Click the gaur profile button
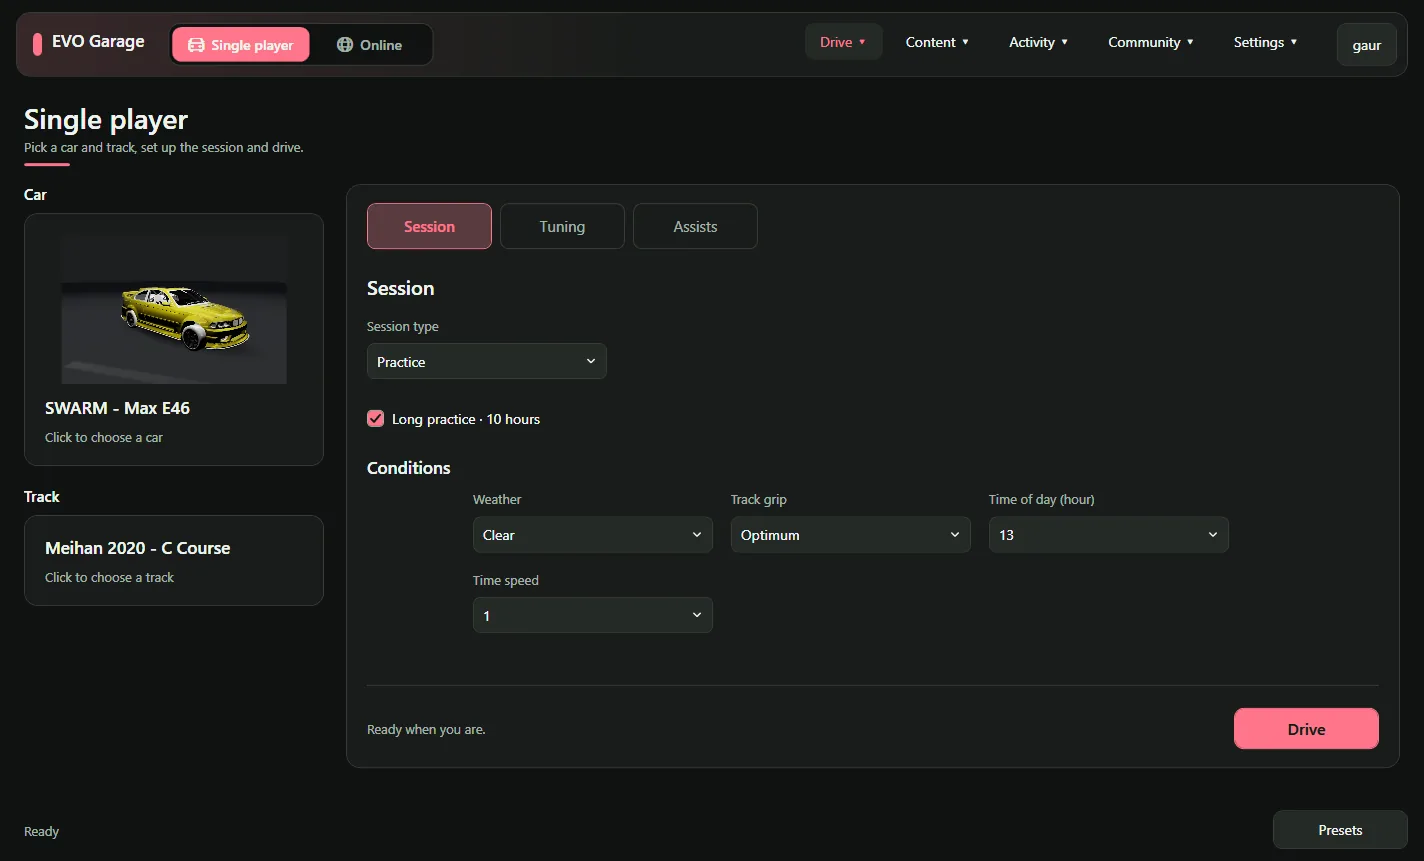This screenshot has height=861, width=1424. tap(1367, 45)
